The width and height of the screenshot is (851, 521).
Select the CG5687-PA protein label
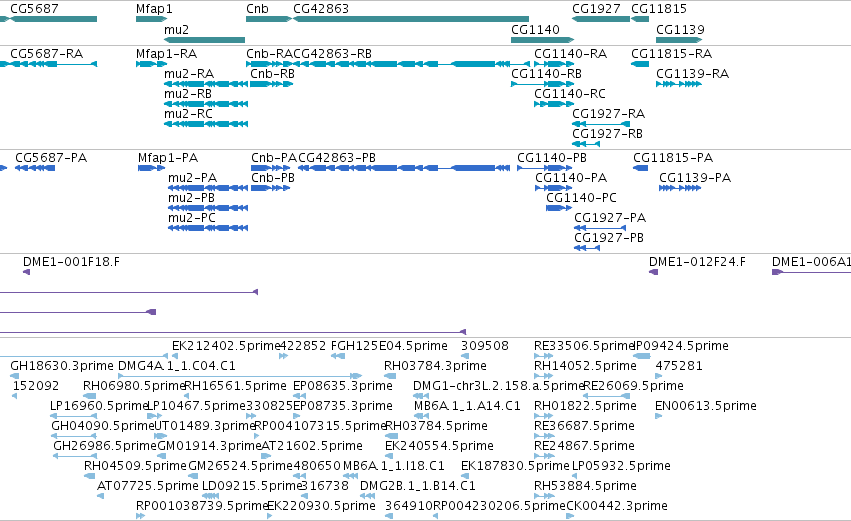pyautogui.click(x=51, y=158)
